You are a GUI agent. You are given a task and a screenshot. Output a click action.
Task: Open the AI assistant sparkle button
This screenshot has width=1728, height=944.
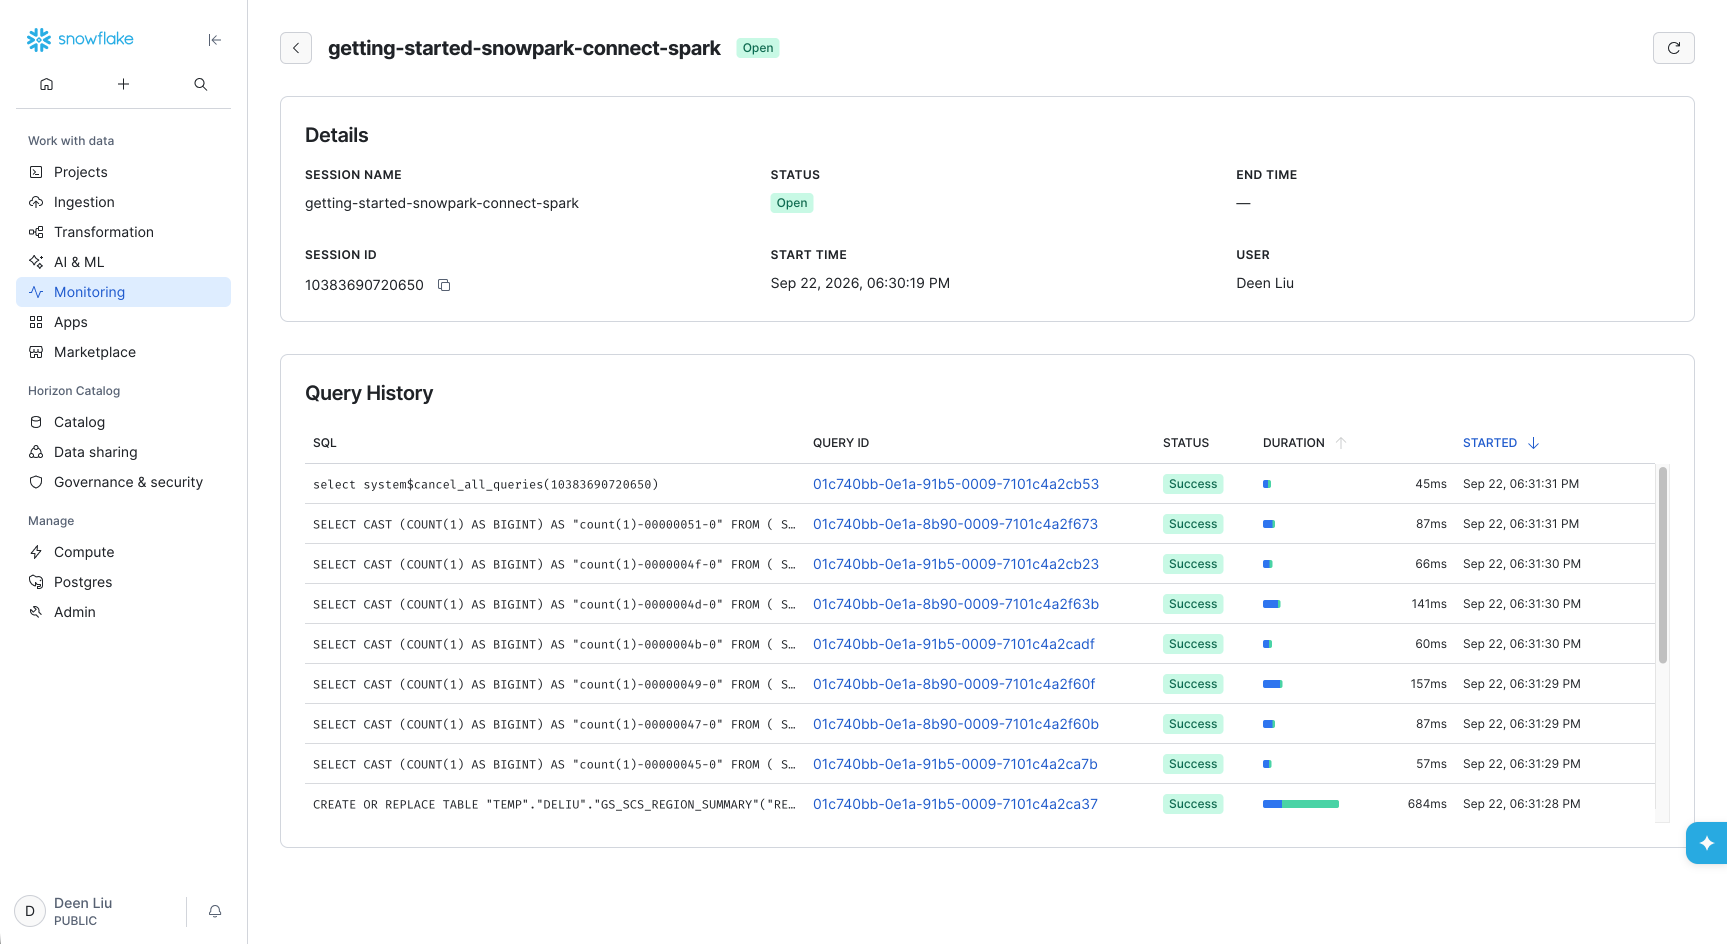click(1706, 843)
